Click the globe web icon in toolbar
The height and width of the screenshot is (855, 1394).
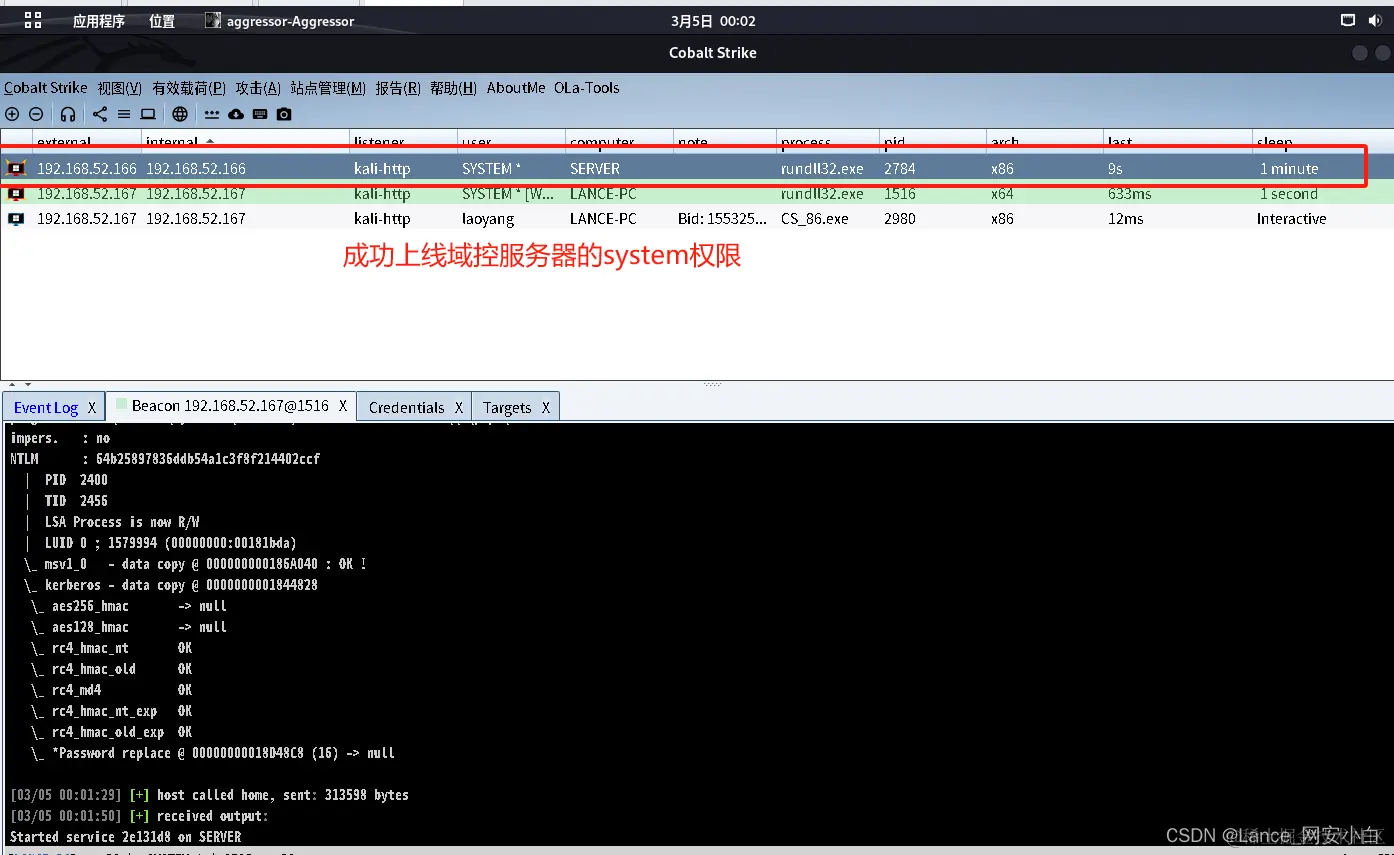180,114
